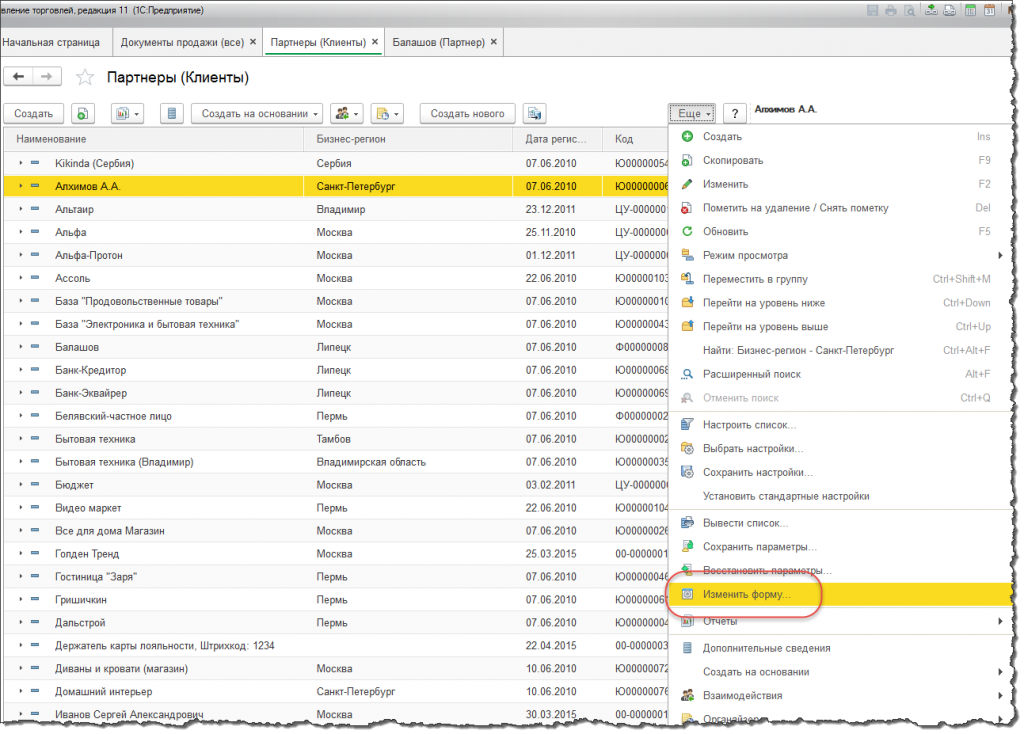Select the Дальстрой row

click(336, 622)
